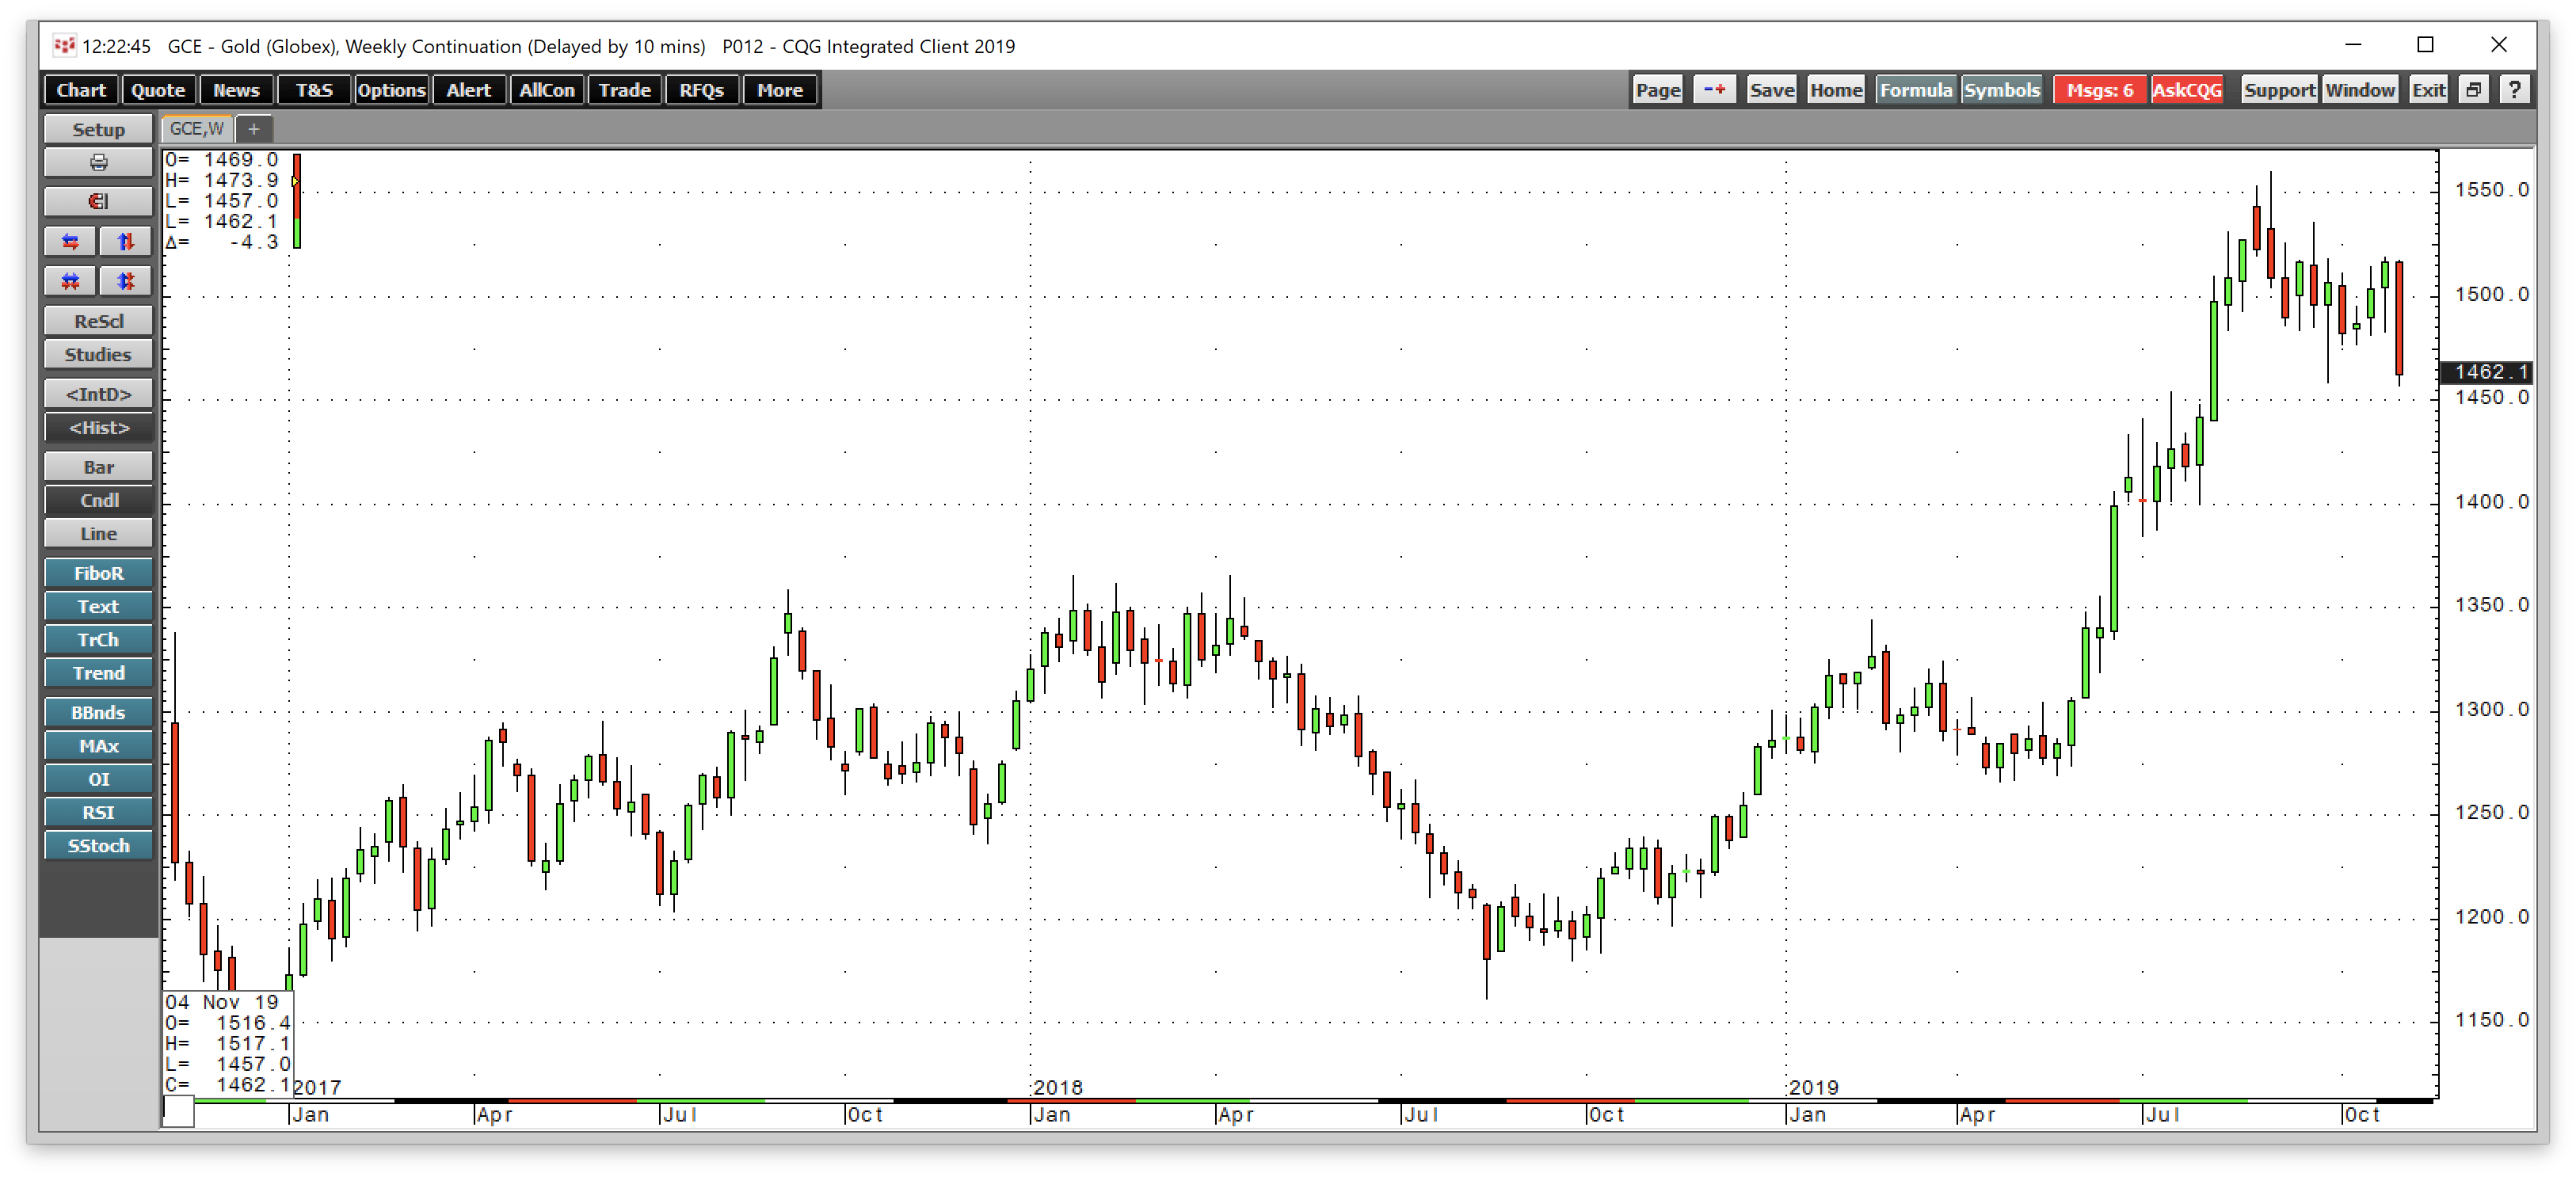Click the duplicate window icon near top right
2576x1177 pixels.
2473,89
